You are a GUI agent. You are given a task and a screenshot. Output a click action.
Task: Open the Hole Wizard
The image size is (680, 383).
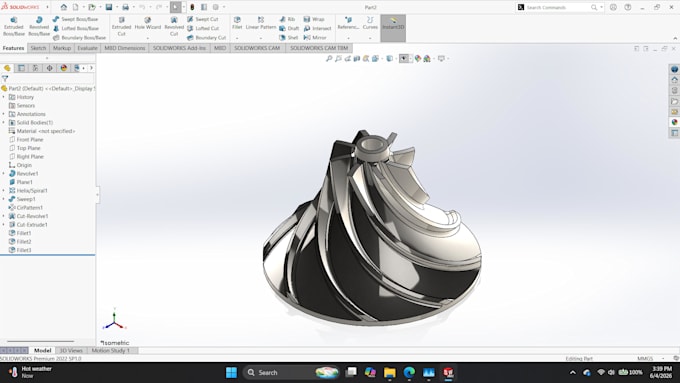(x=147, y=23)
